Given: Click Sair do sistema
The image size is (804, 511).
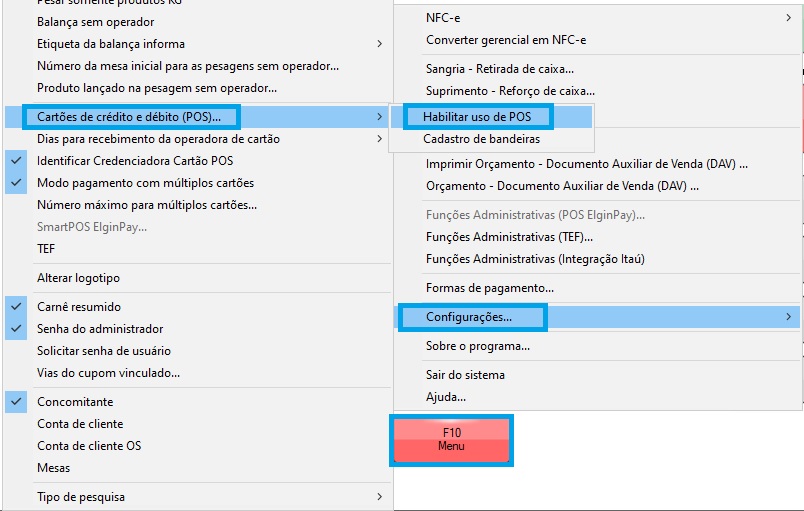Looking at the screenshot, I should point(465,375).
